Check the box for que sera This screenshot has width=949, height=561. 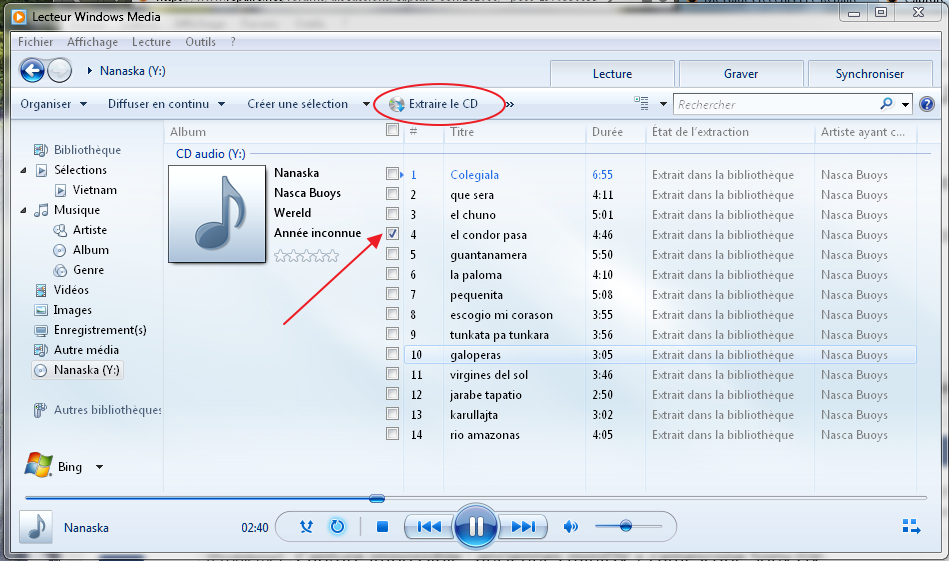tap(392, 194)
